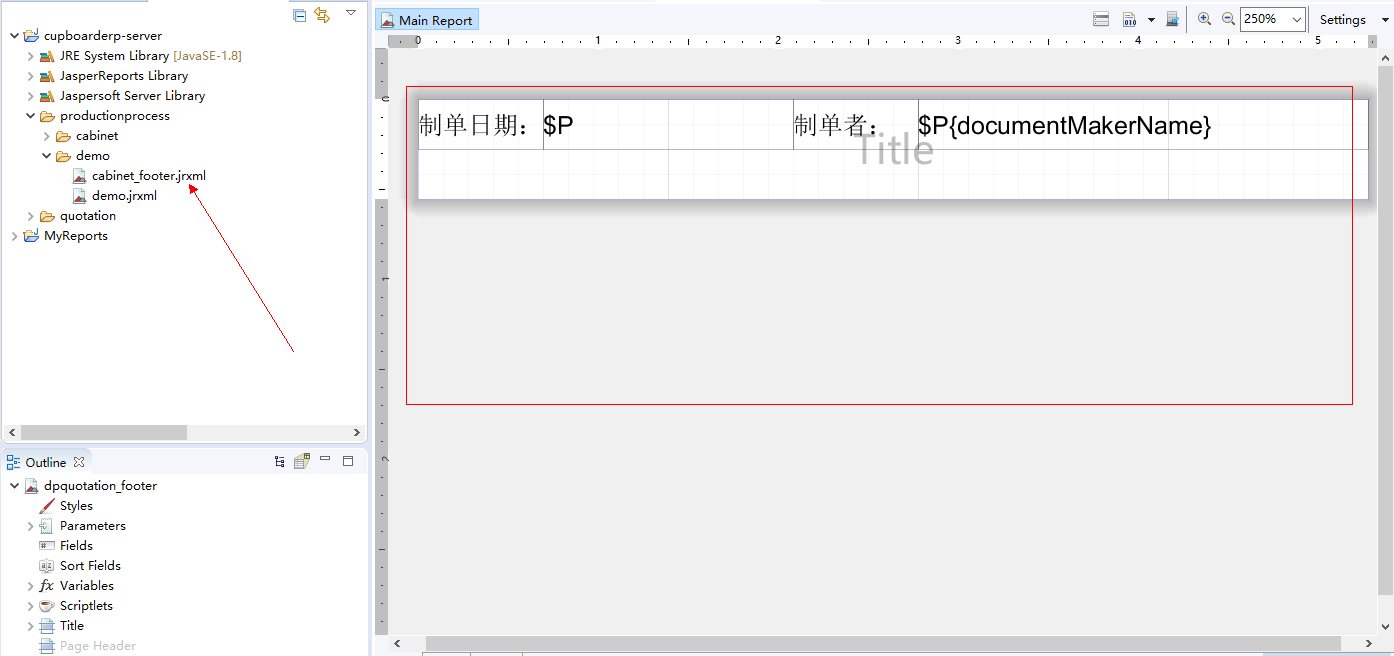Image resolution: width=1394 pixels, height=656 pixels.
Task: Expand the Jaspersoft Server Library node
Action: (x=30, y=96)
